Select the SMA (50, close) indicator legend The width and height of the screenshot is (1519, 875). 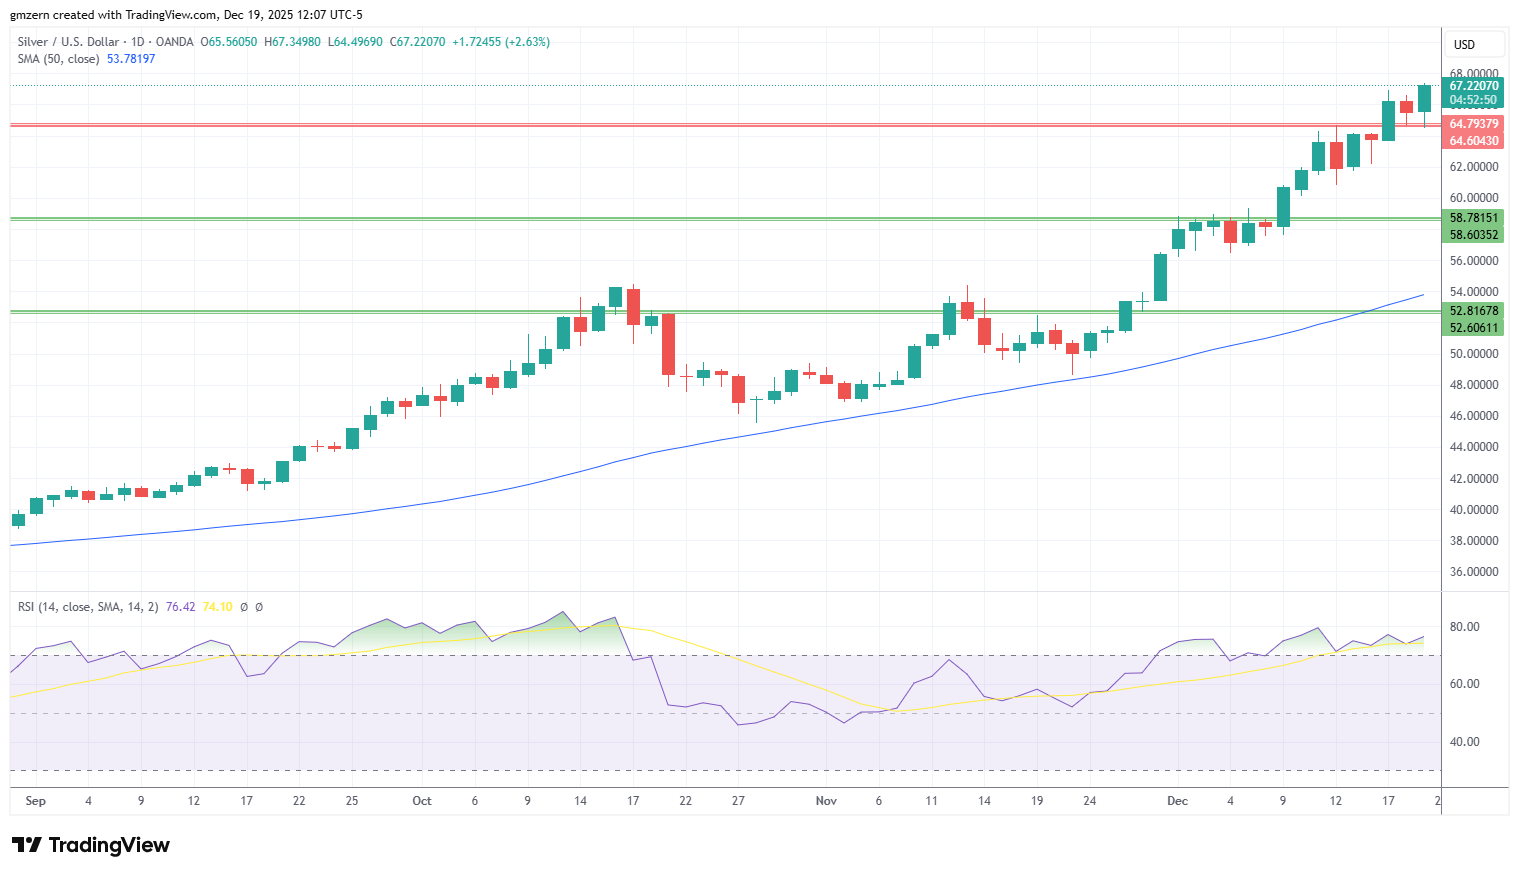tap(58, 59)
